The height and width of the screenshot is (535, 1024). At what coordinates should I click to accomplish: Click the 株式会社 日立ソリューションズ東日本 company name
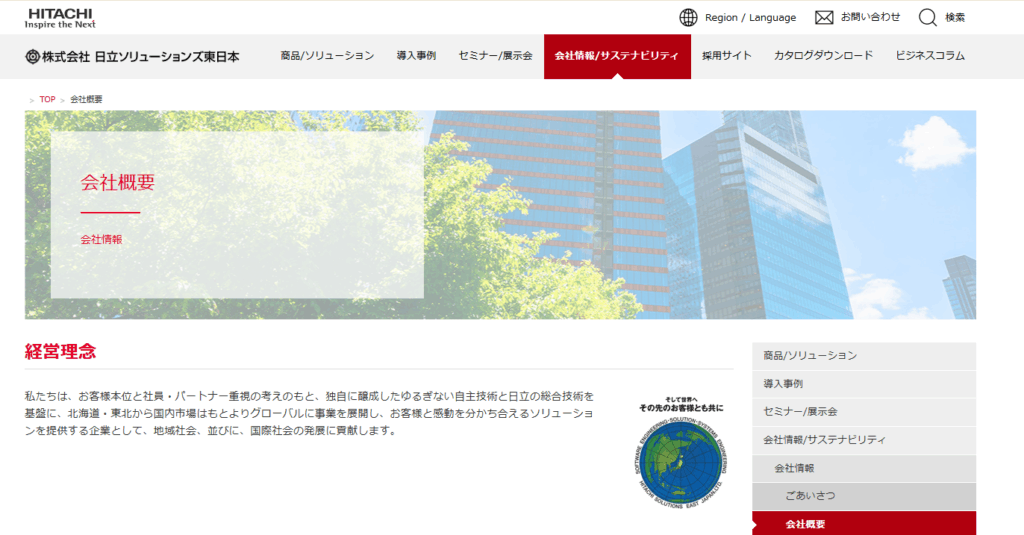point(141,57)
